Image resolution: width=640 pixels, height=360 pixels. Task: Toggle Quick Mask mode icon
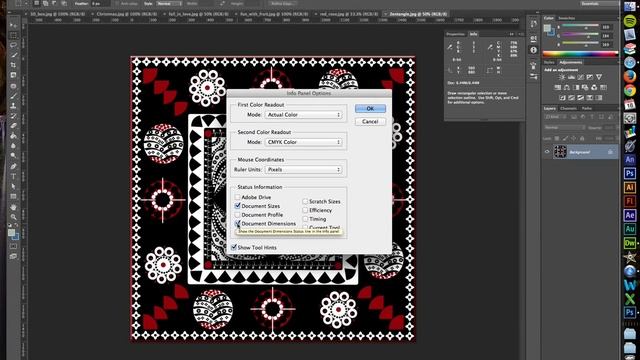[13, 247]
